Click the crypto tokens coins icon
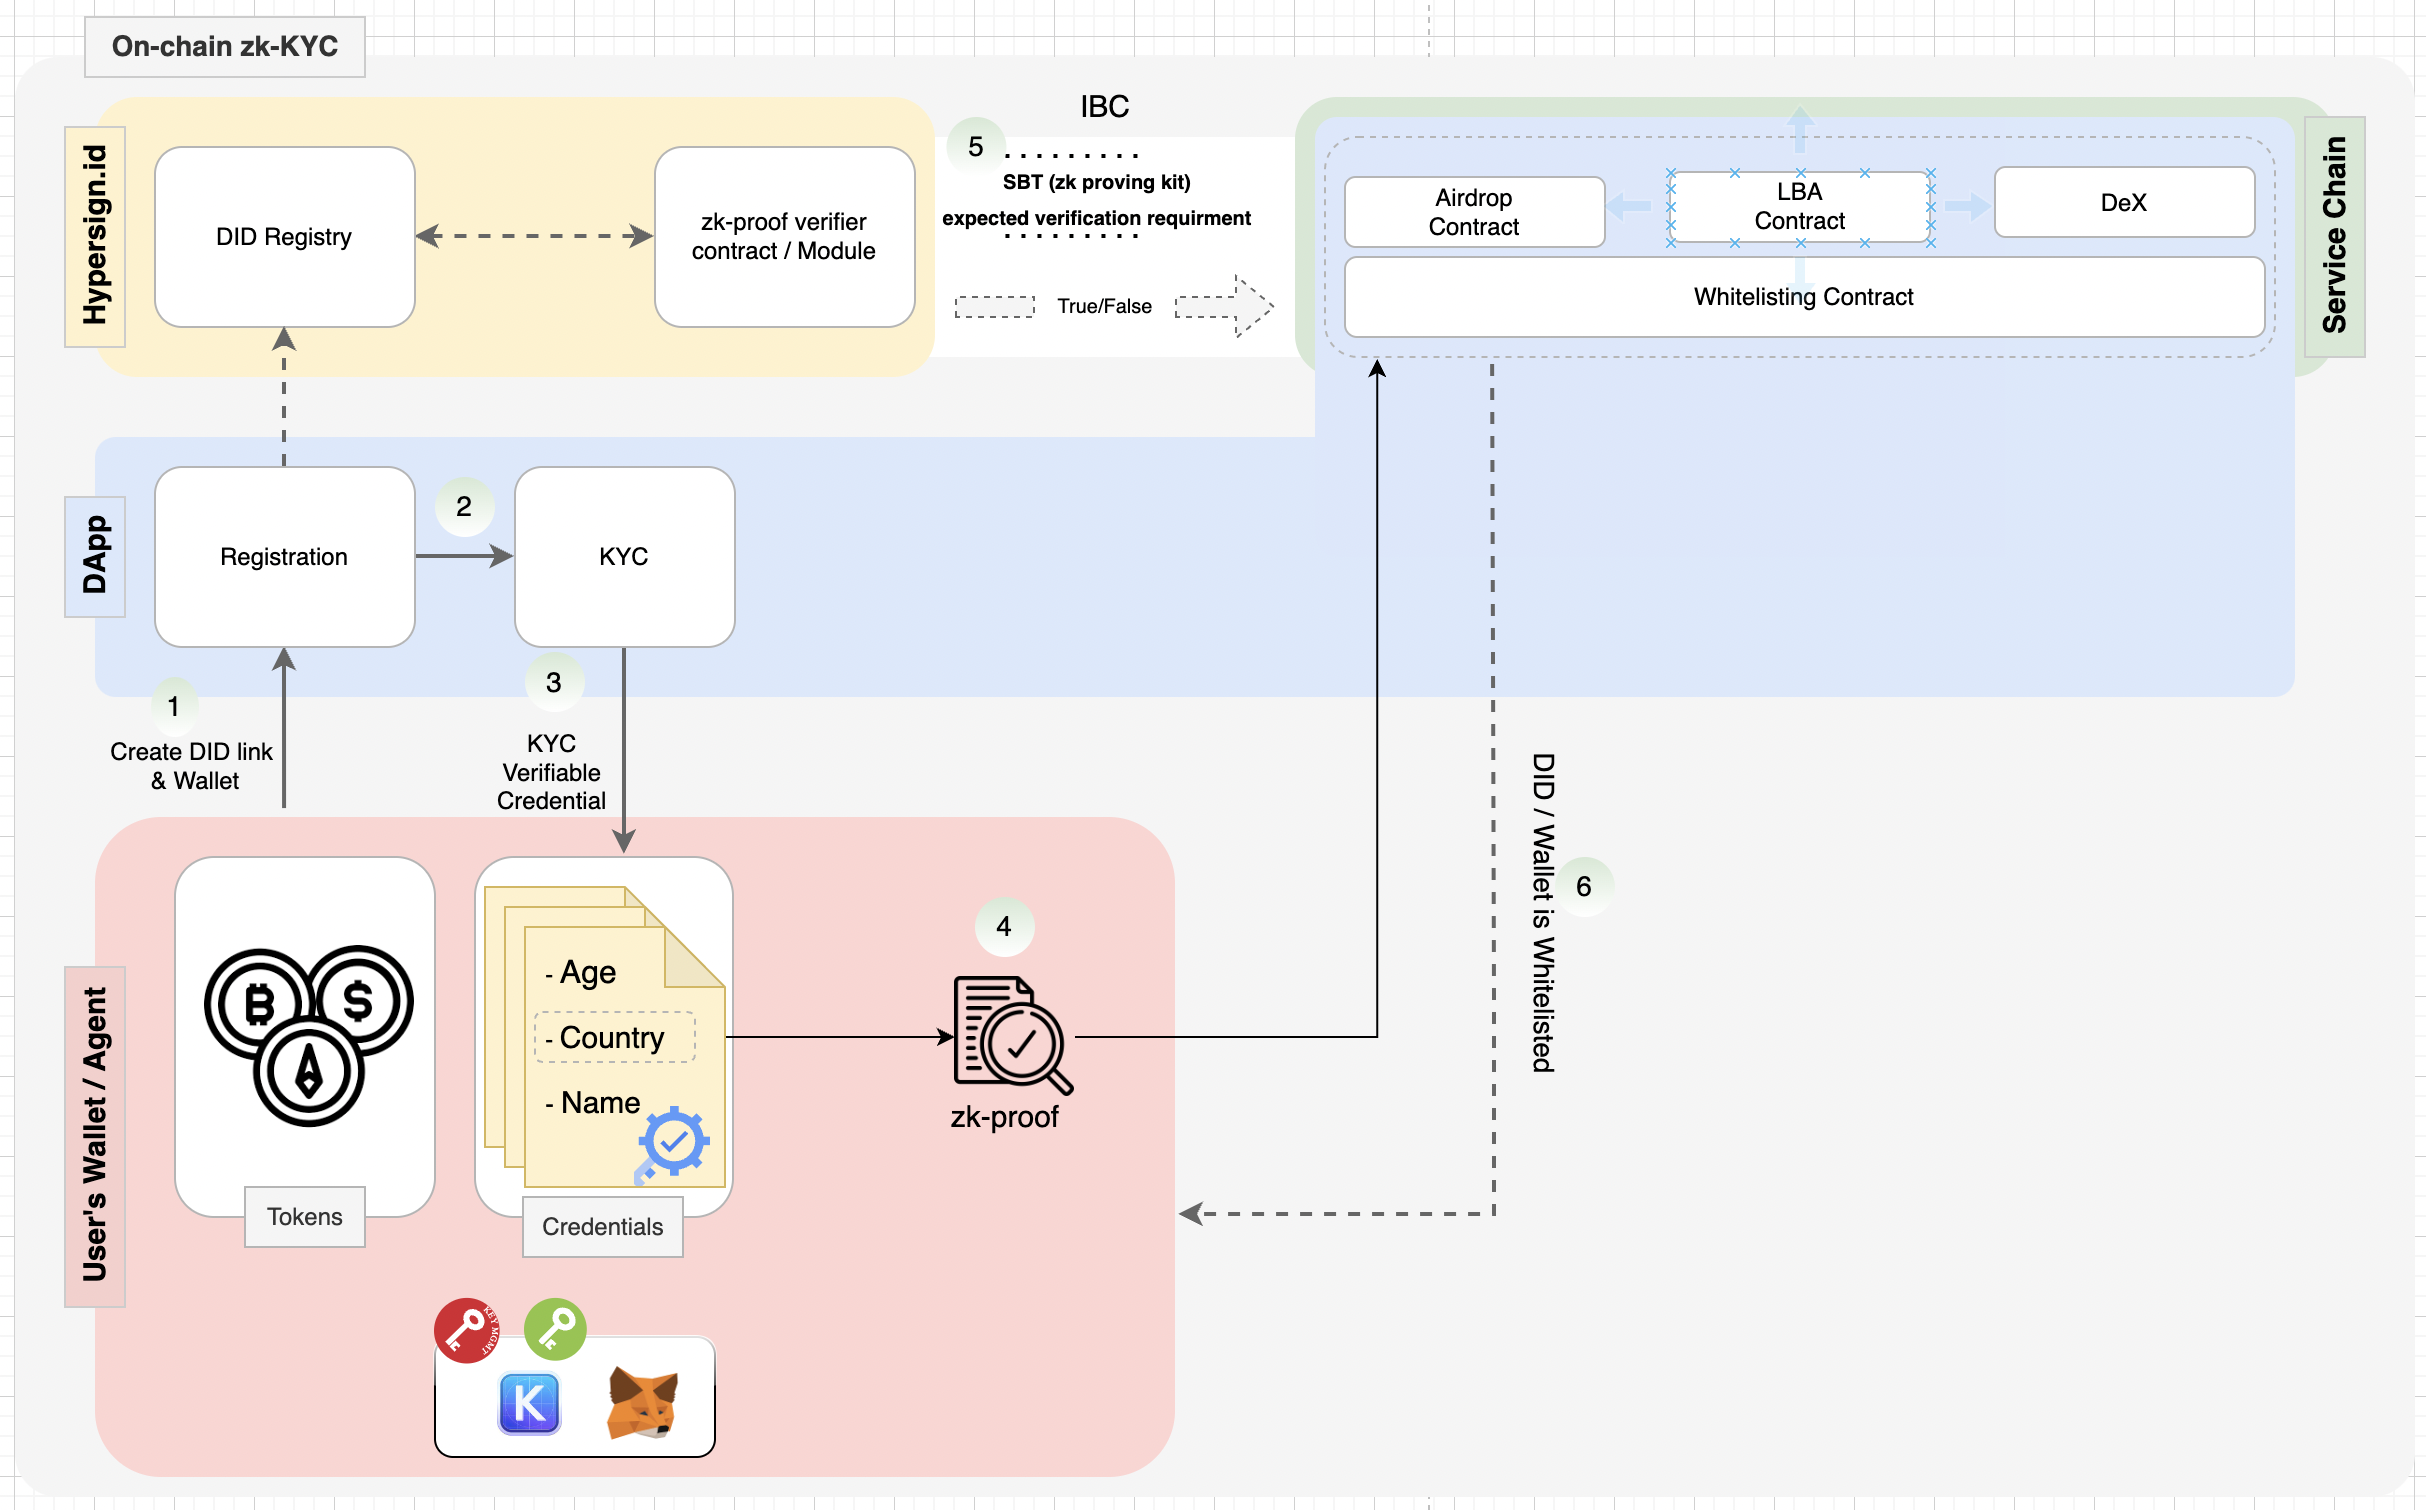2426x1510 pixels. pyautogui.click(x=308, y=1035)
